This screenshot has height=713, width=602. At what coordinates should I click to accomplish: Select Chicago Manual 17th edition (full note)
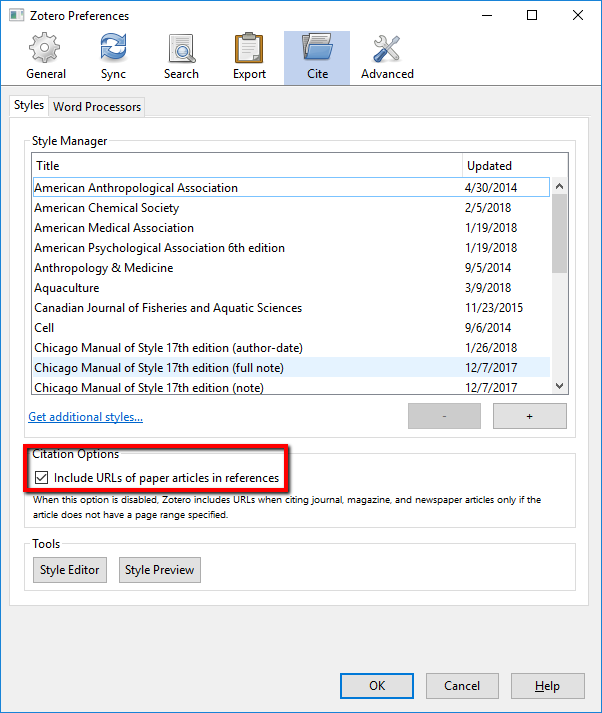click(291, 367)
